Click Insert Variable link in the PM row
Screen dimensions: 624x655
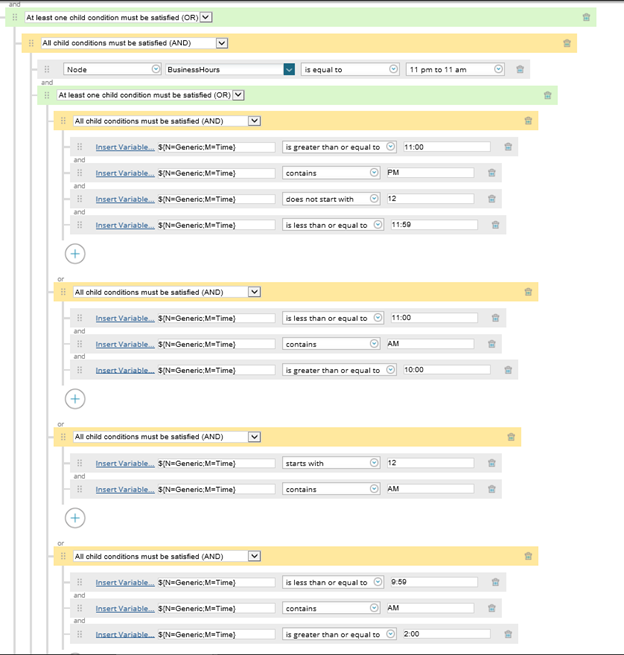(x=125, y=173)
